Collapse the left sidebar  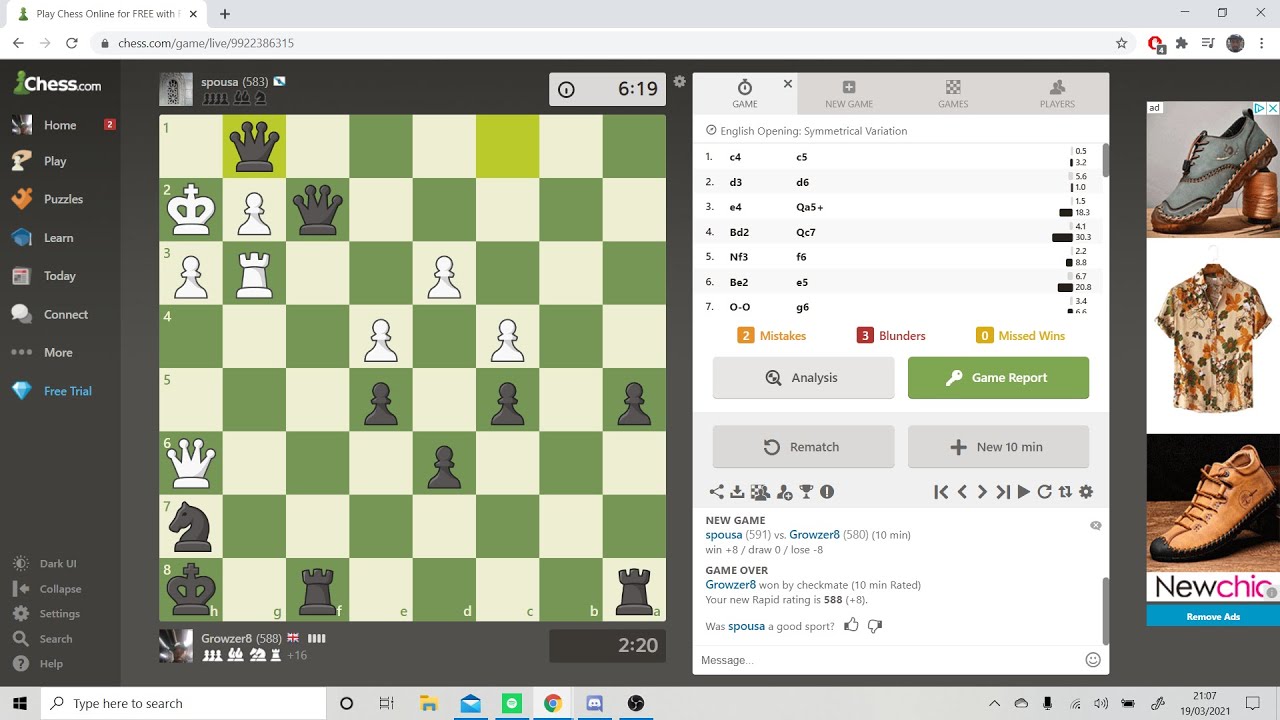tap(60, 589)
